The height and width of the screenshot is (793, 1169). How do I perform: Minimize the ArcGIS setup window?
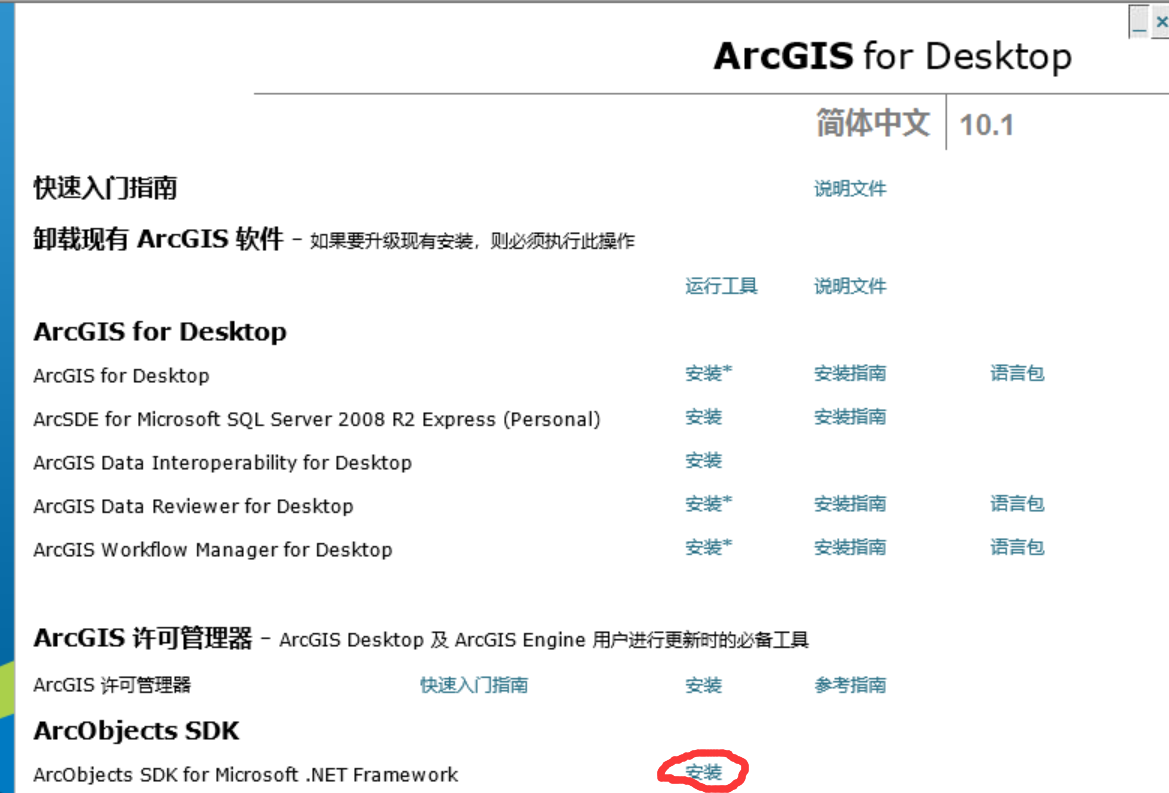[1139, 22]
